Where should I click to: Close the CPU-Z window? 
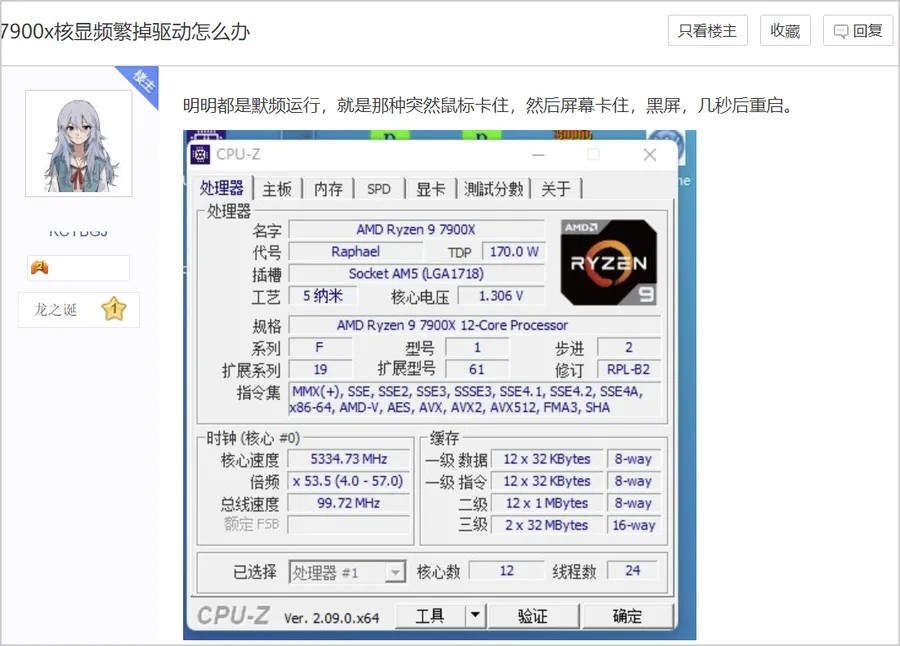(x=649, y=154)
